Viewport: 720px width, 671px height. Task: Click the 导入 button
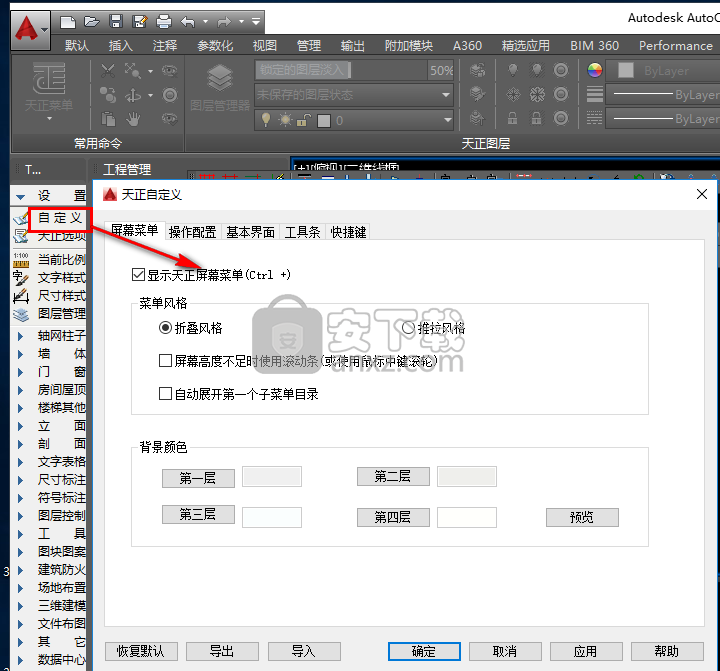click(304, 651)
